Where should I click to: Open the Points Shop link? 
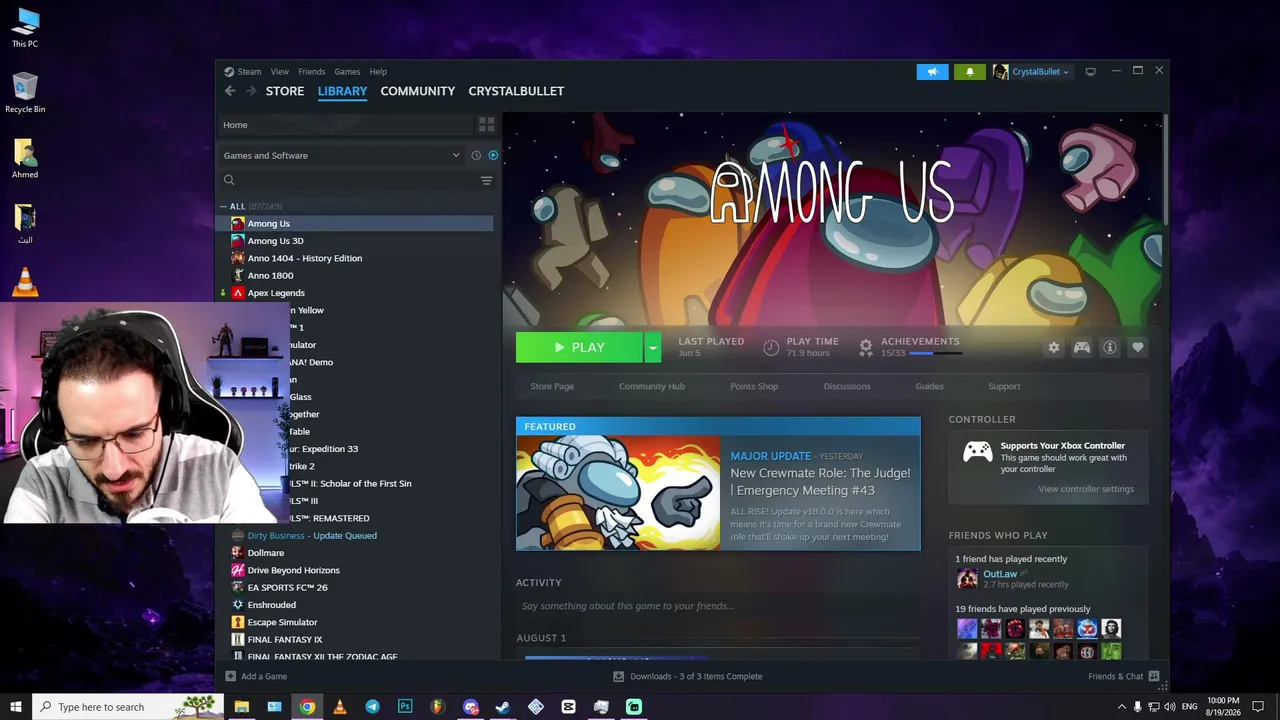pos(754,386)
